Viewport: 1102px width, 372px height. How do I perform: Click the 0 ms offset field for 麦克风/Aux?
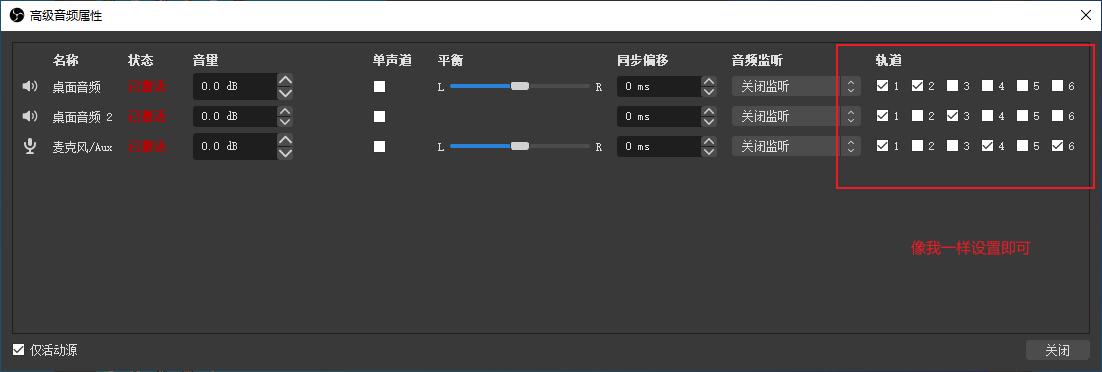[659, 146]
